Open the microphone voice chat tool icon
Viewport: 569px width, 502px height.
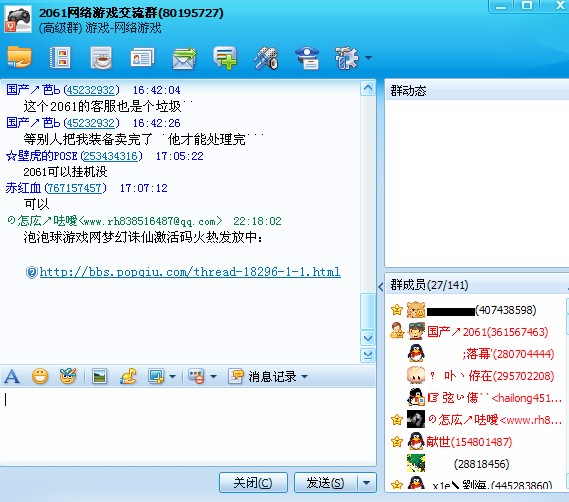pos(266,58)
